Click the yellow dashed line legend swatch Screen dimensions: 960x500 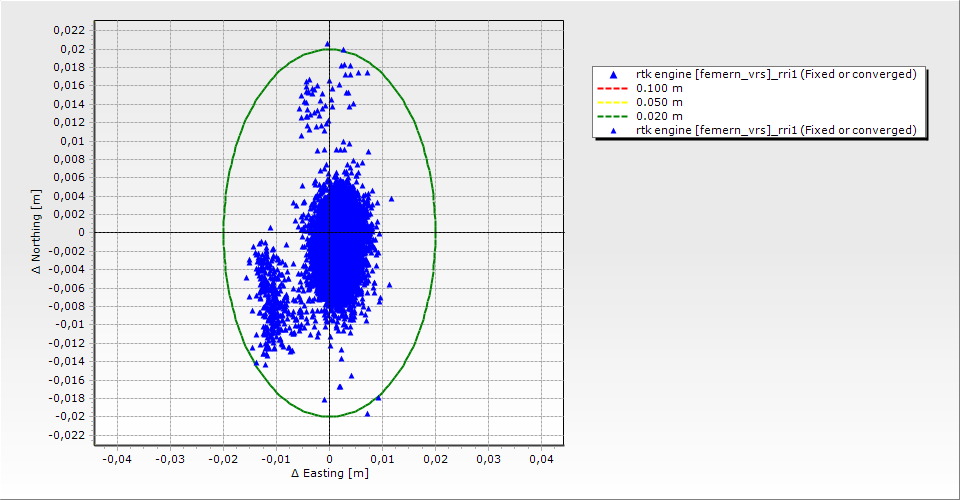click(x=613, y=102)
